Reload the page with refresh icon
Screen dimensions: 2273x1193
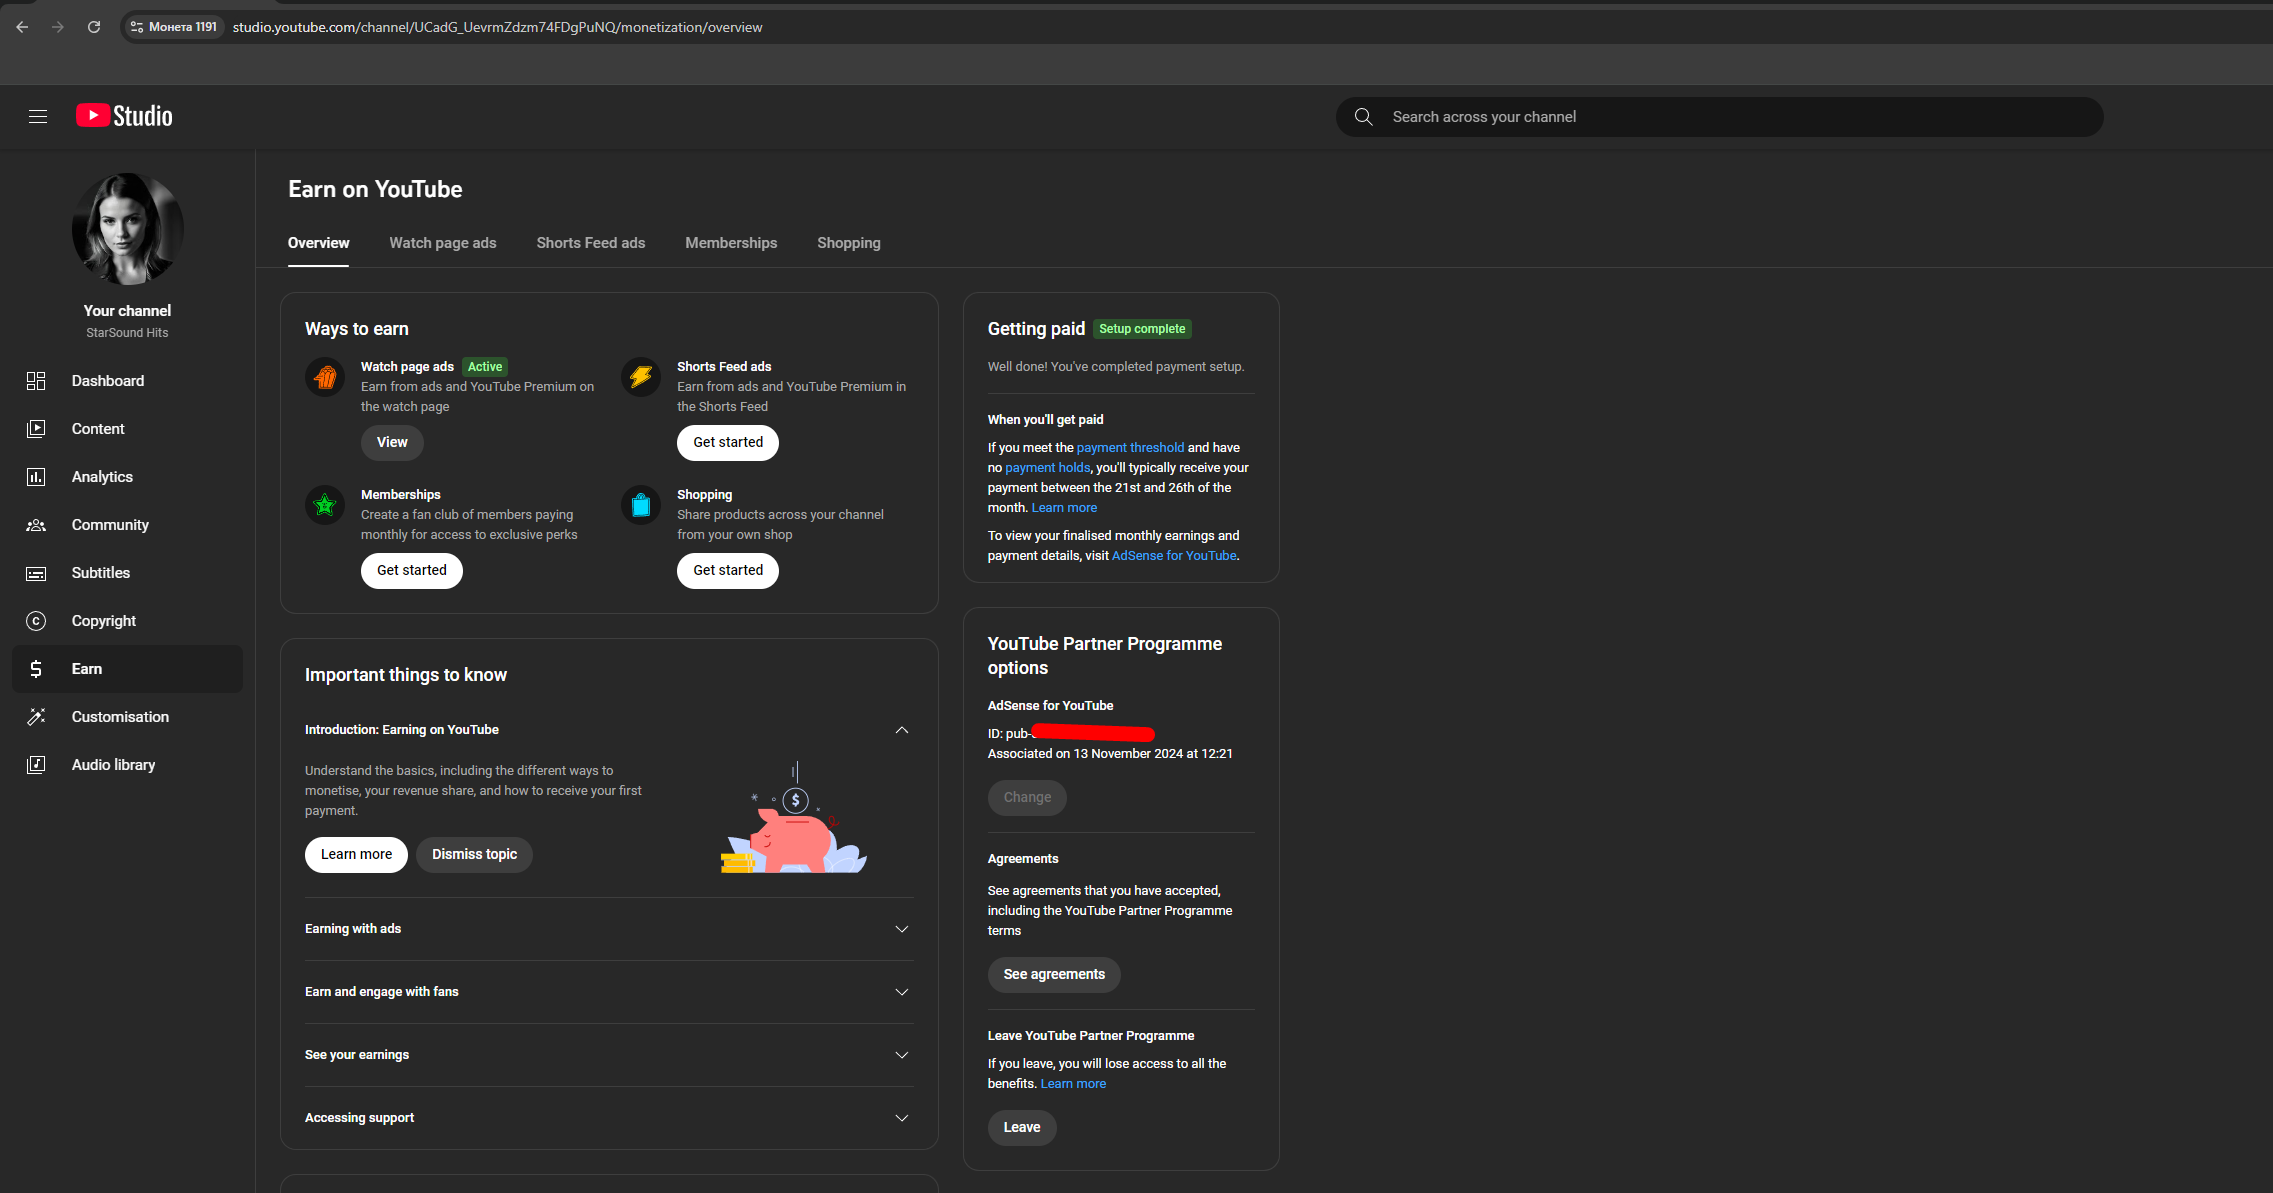click(94, 27)
